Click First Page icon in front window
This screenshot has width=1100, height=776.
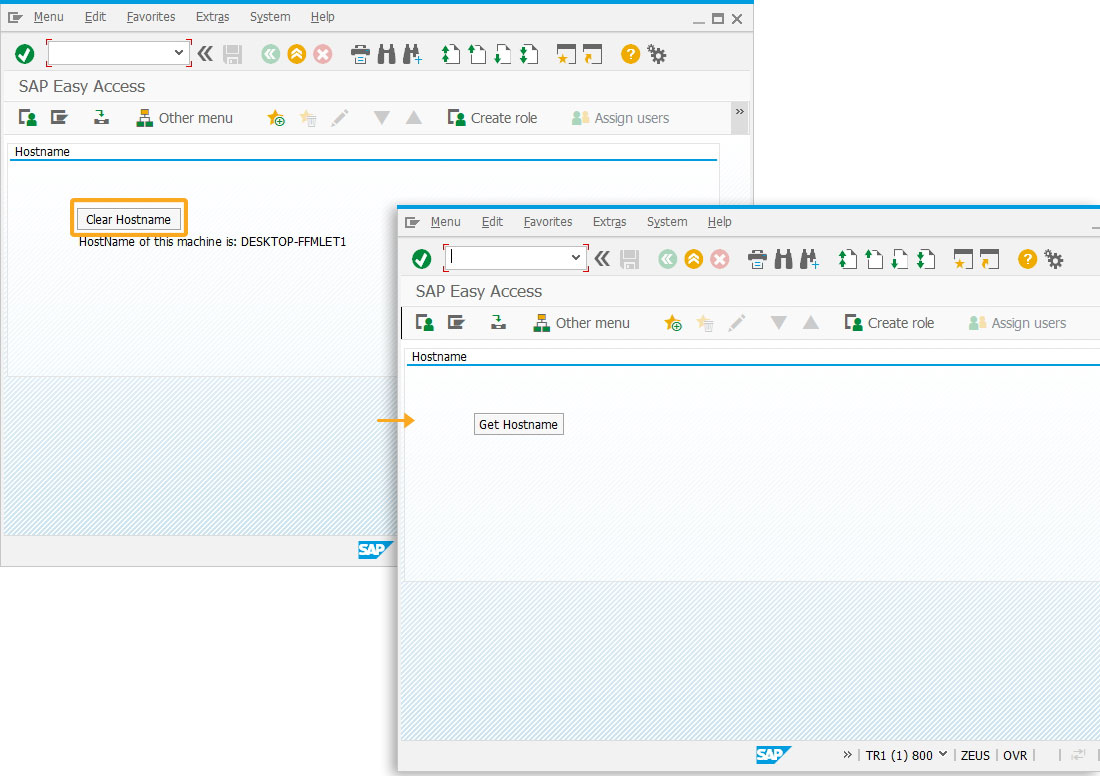tap(847, 259)
